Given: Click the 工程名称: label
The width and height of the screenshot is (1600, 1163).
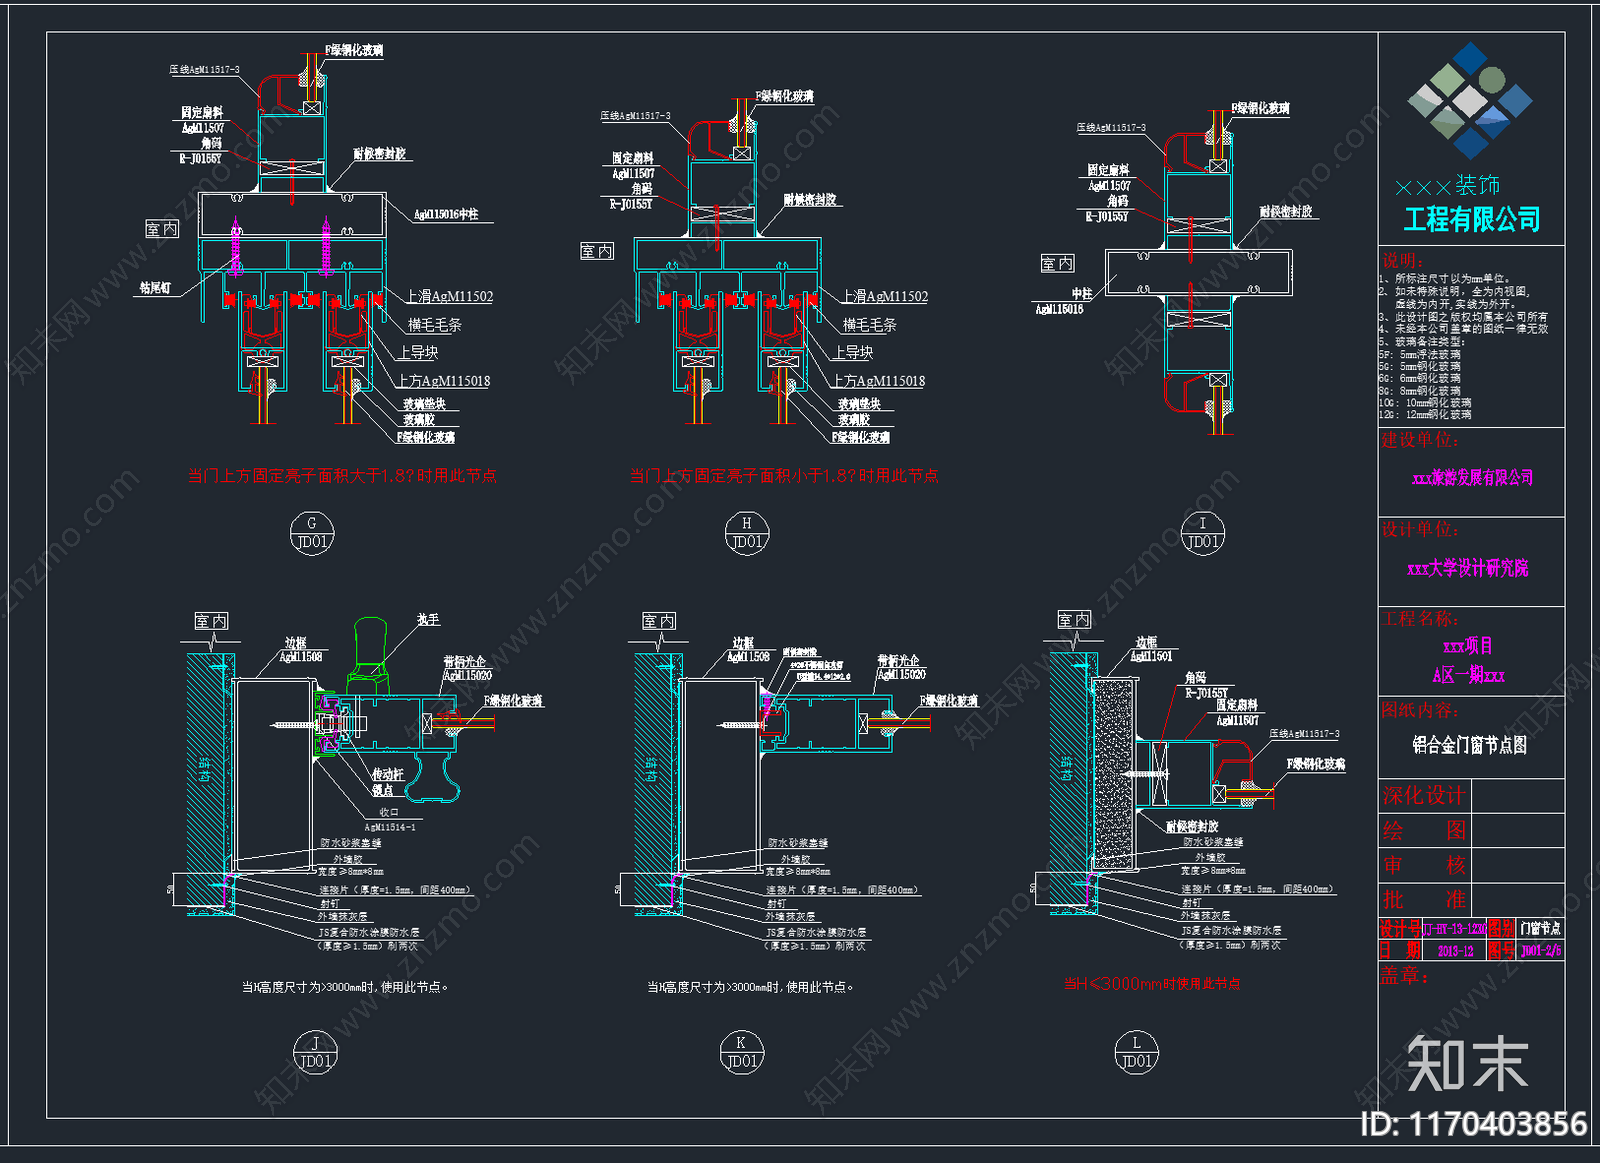Looking at the screenshot, I should point(1420,618).
